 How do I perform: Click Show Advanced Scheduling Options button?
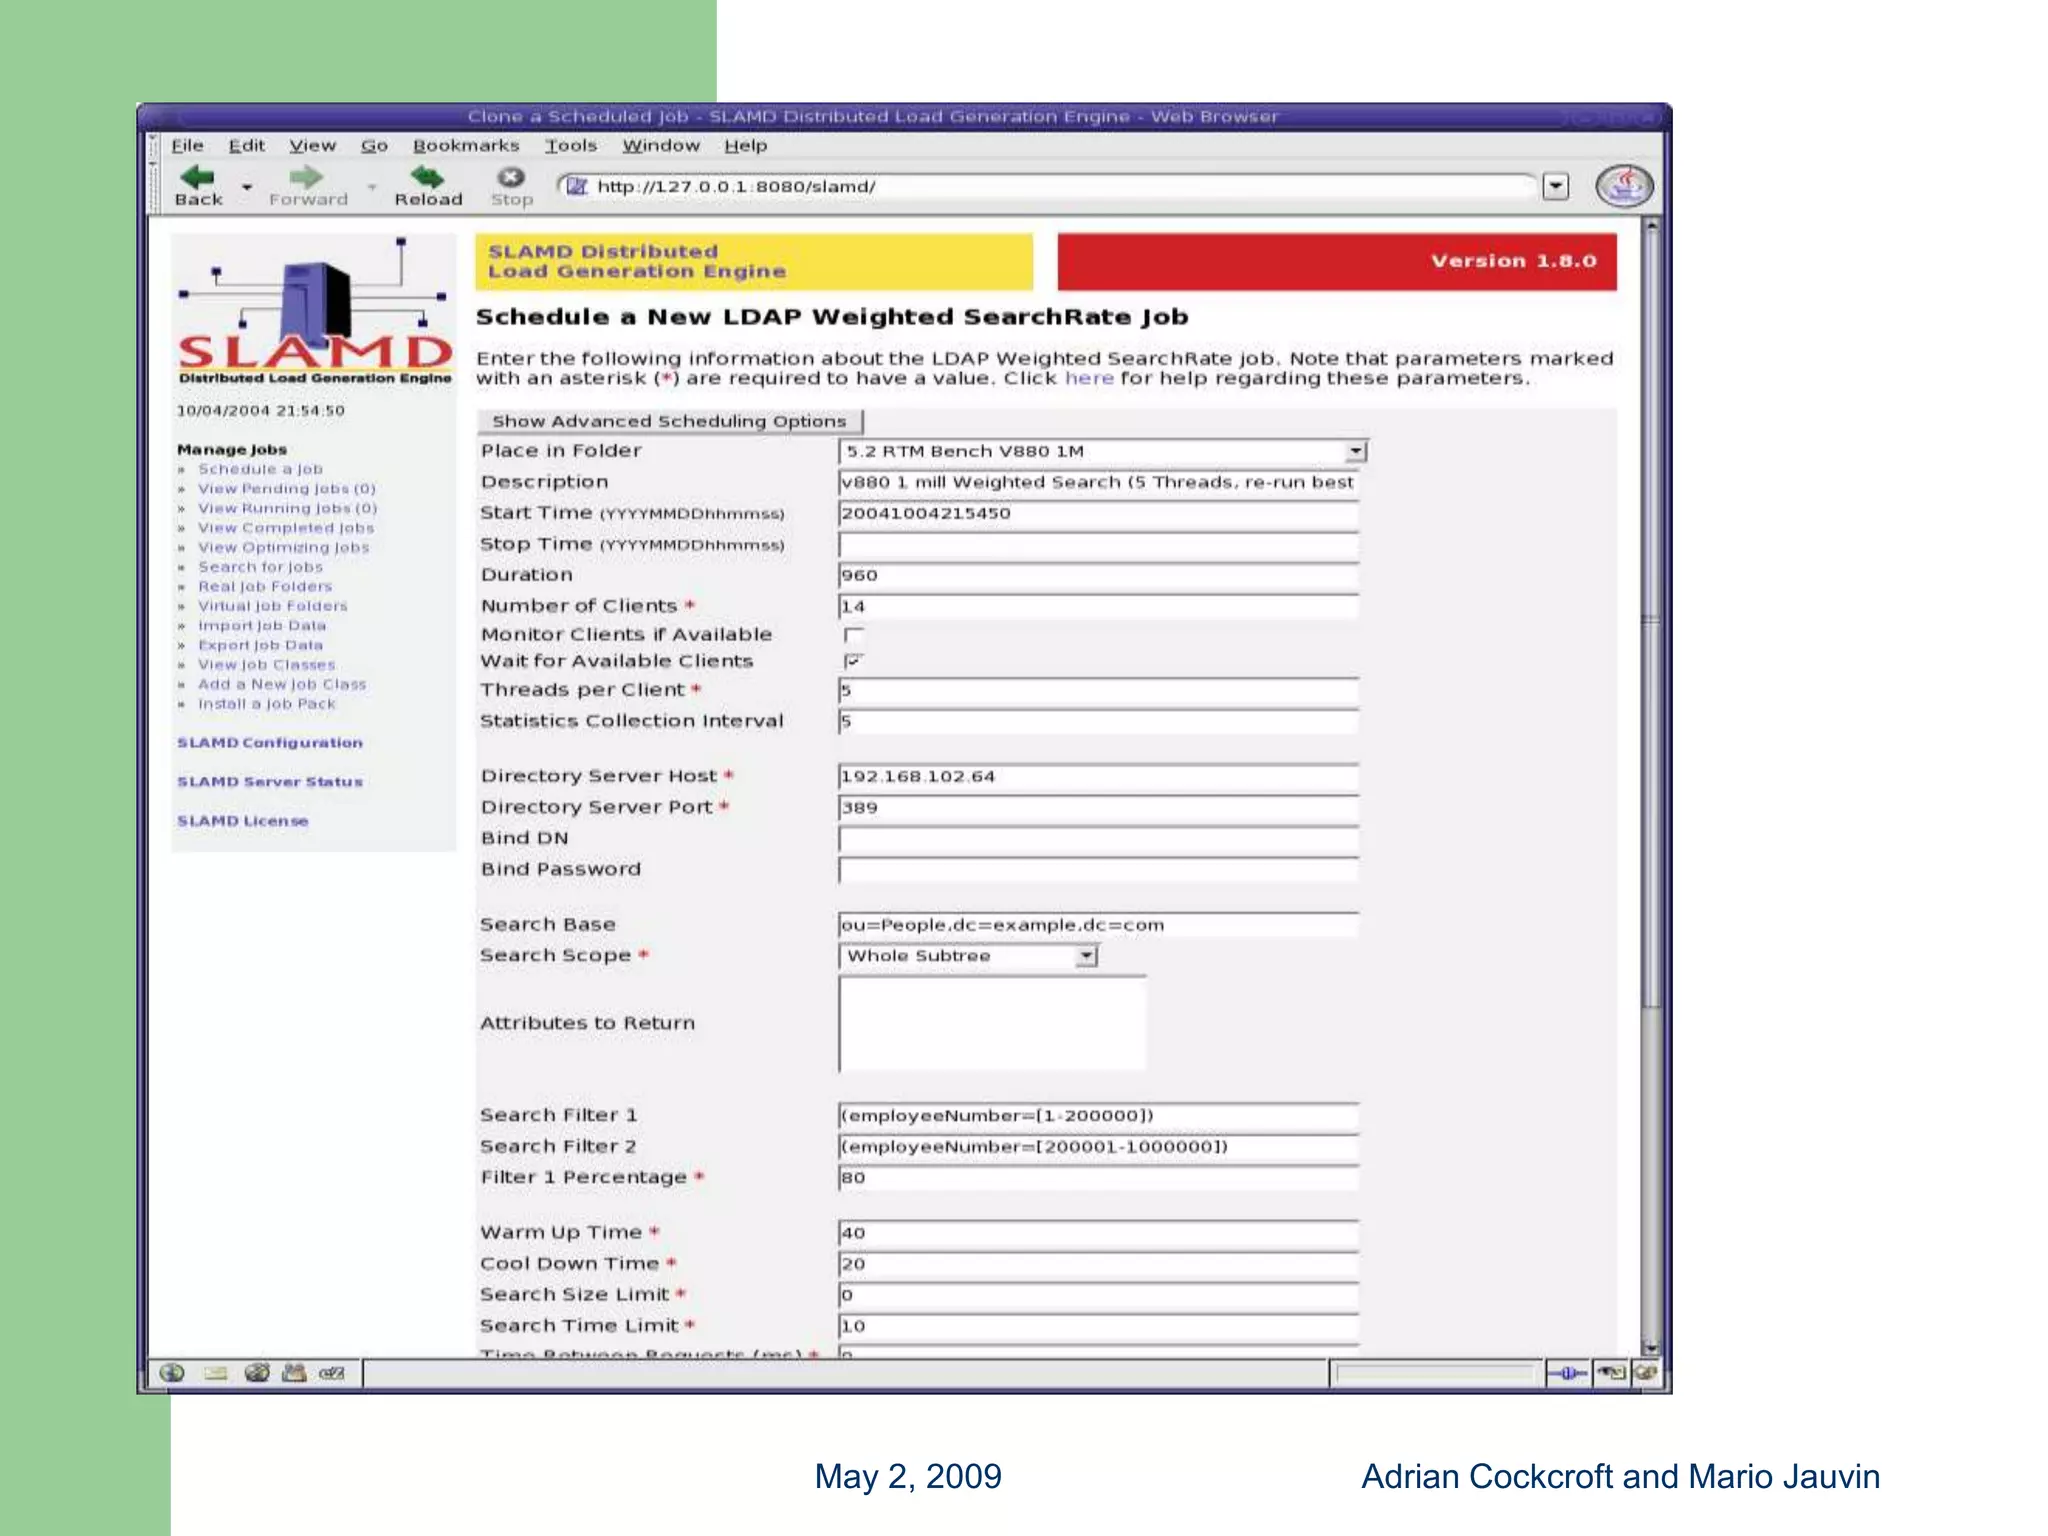(669, 421)
